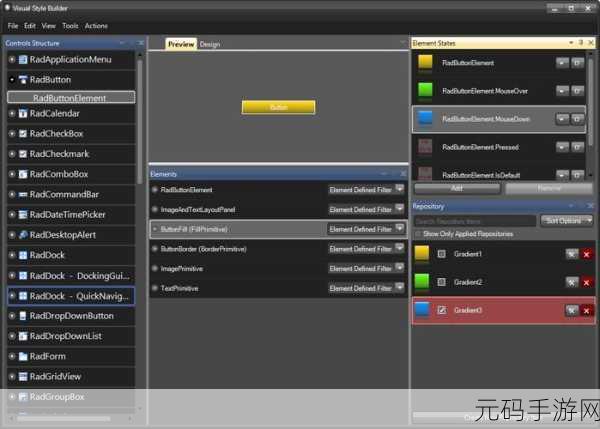Toggle Show Only Applied Repositories checkbox
The width and height of the screenshot is (600, 429).
(418, 234)
